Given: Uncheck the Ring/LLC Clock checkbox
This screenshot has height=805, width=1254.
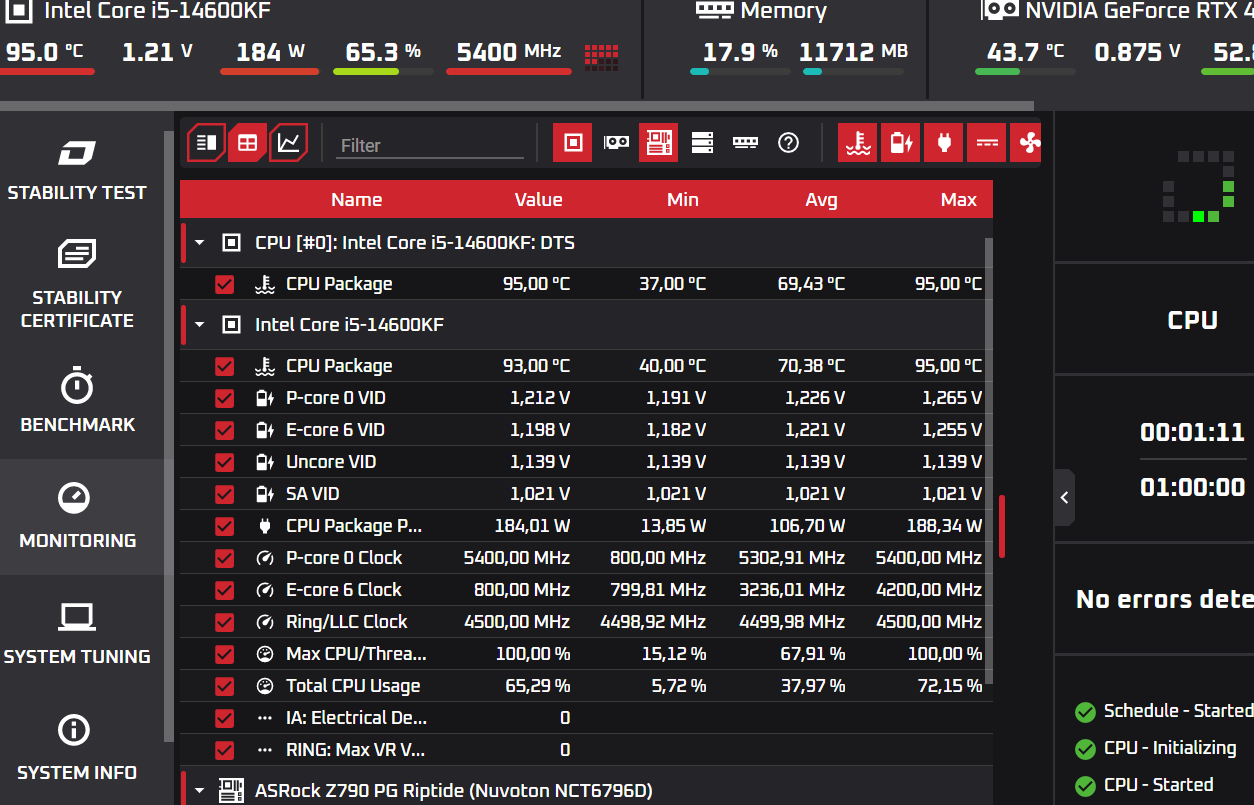Looking at the screenshot, I should coord(224,622).
